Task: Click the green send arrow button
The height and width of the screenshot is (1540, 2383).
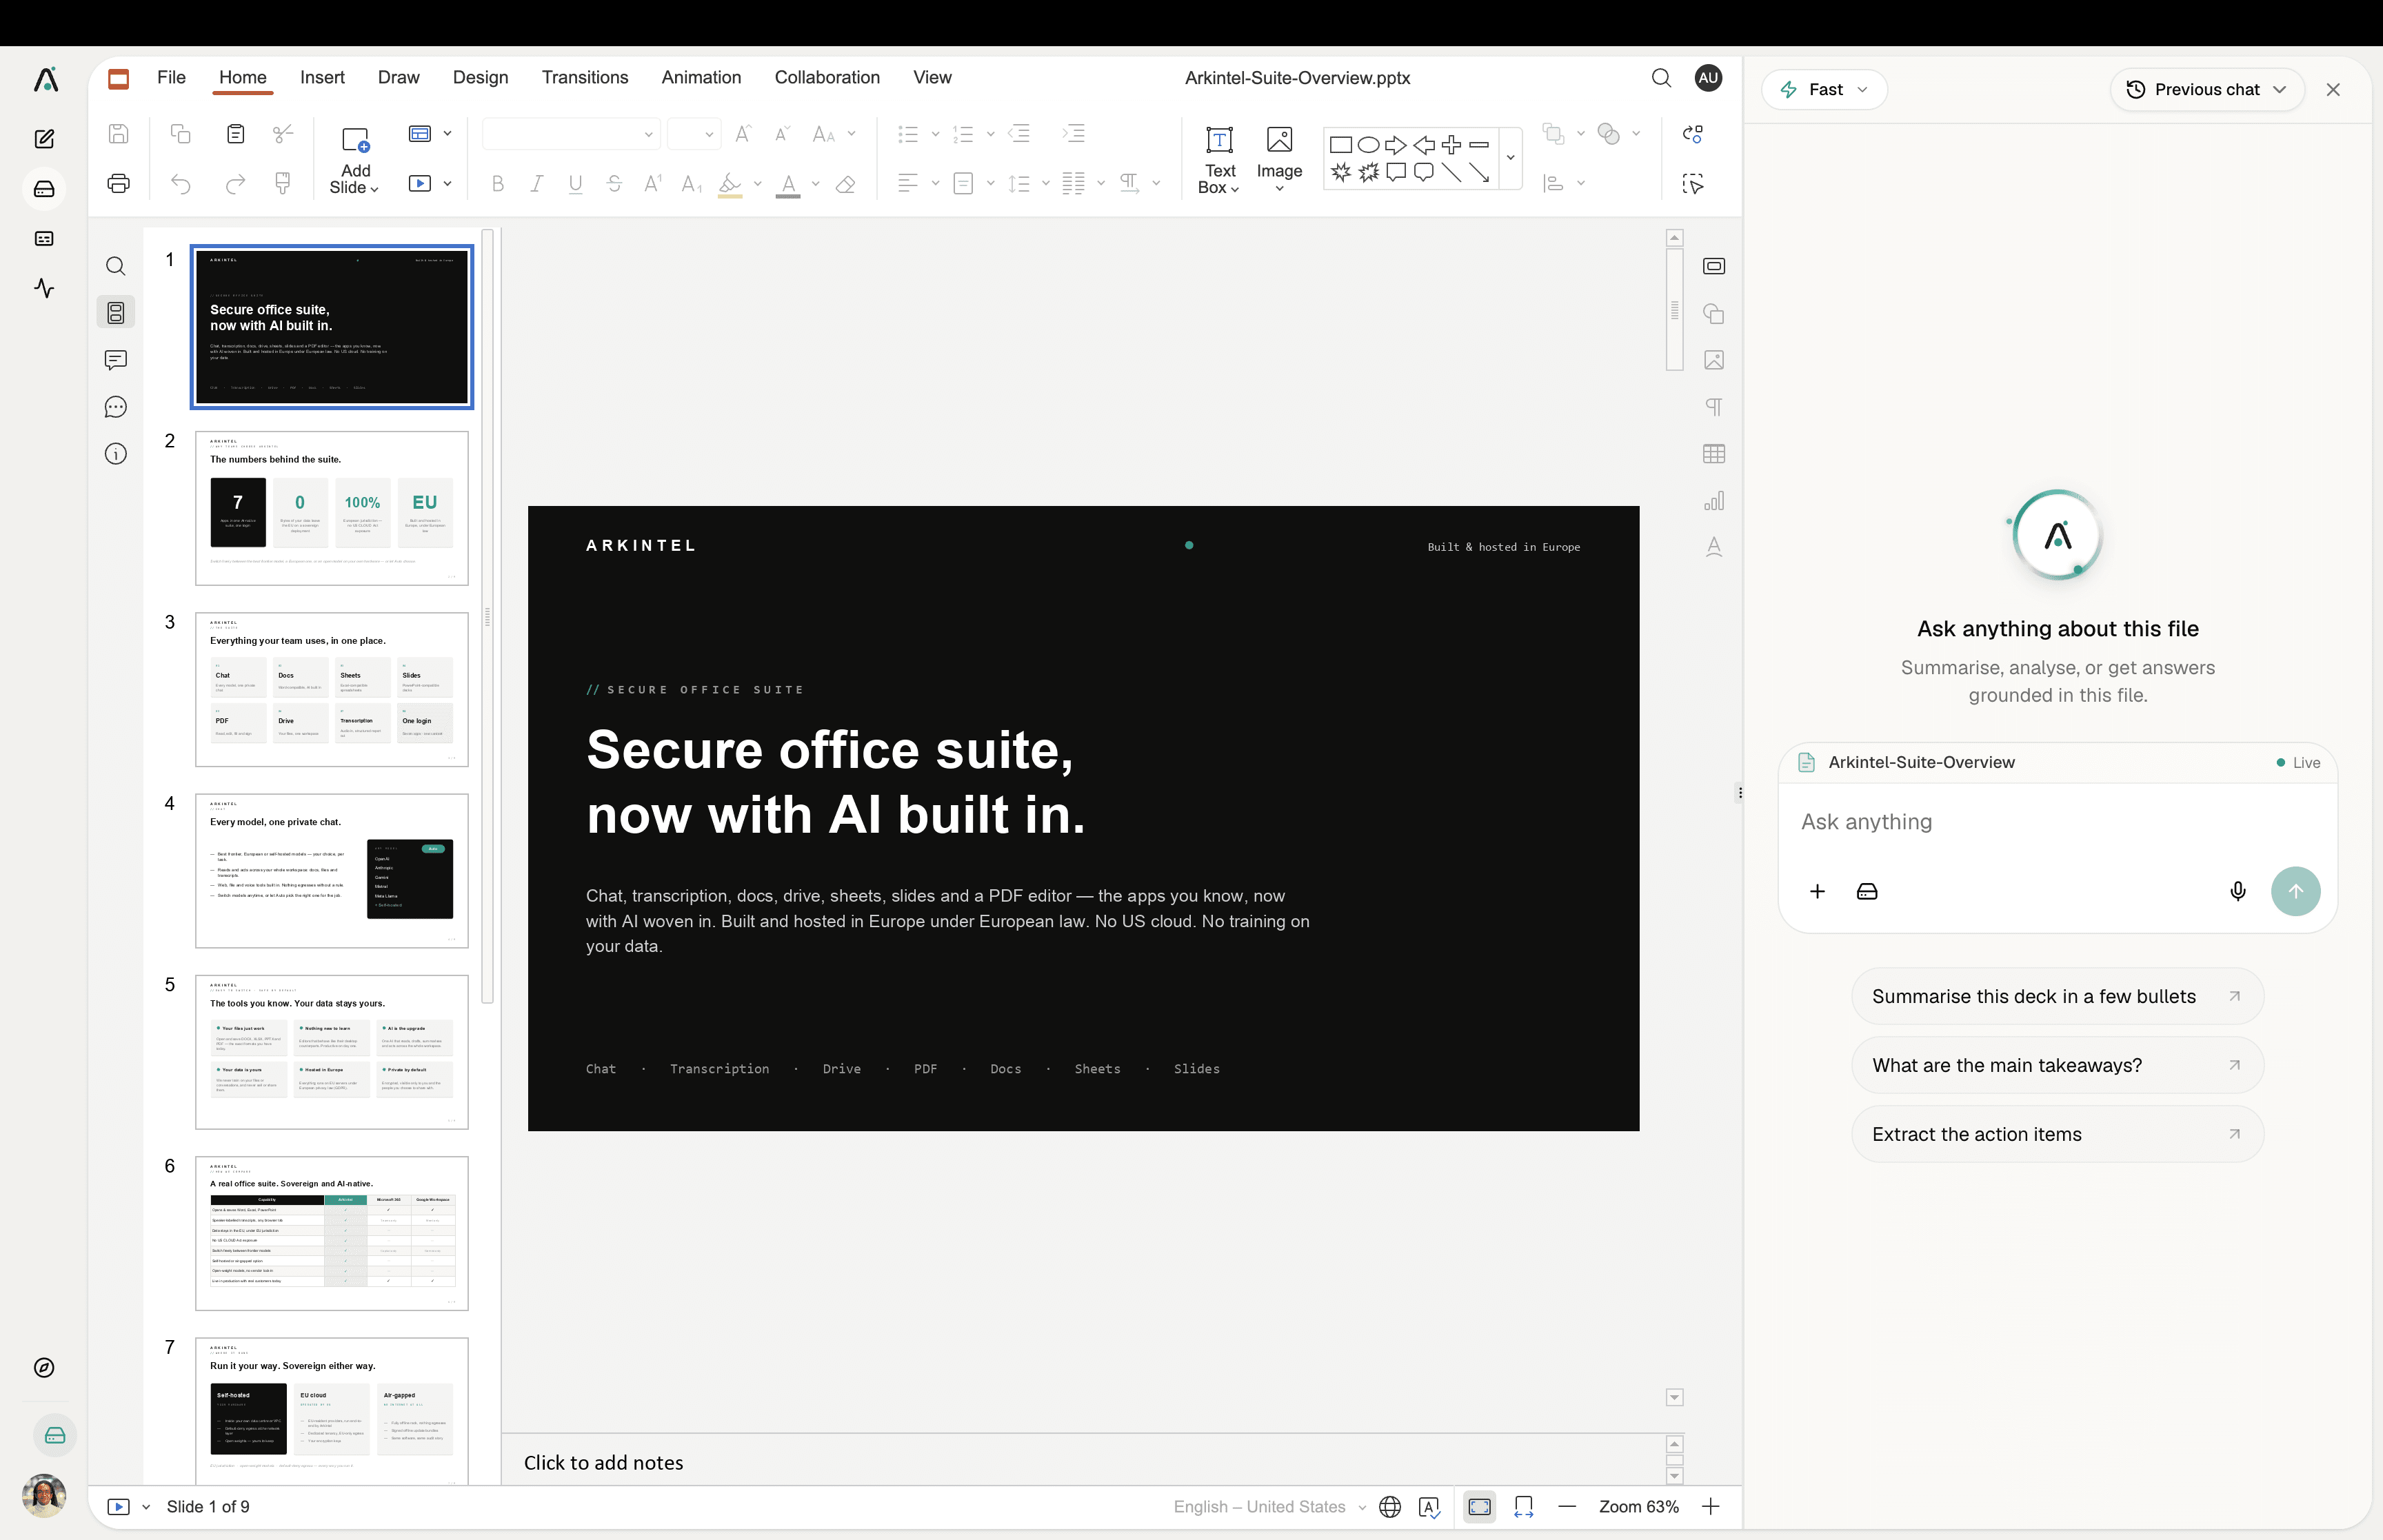Action: [x=2296, y=891]
